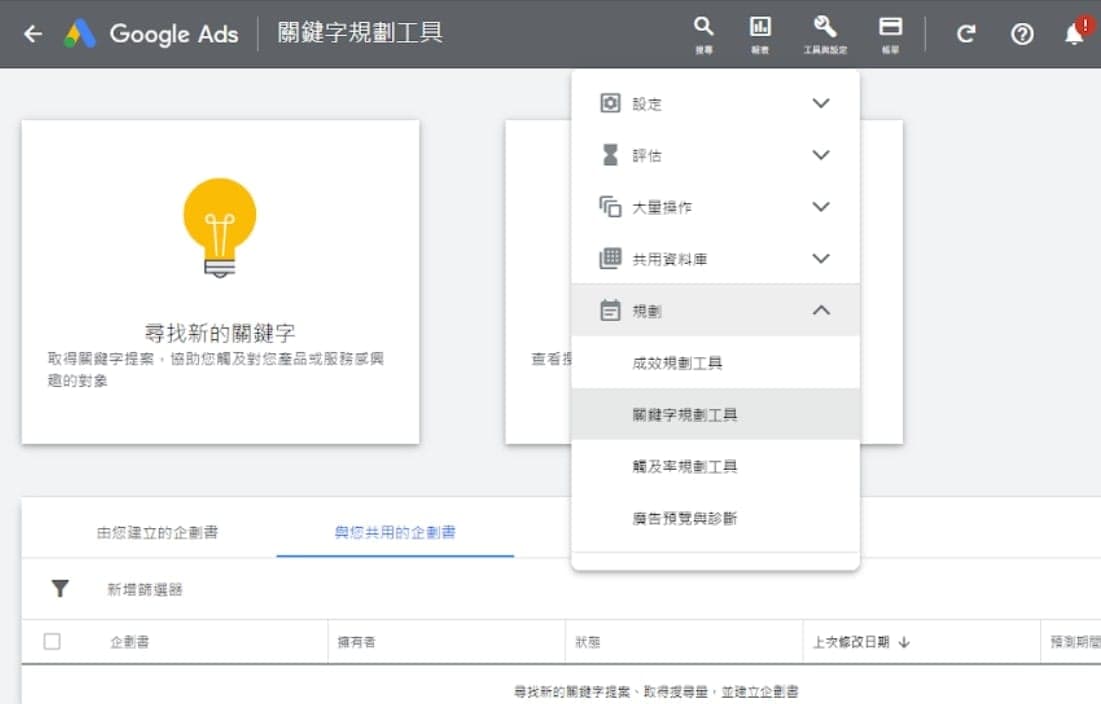The height and width of the screenshot is (704, 1101).
Task: Expand the 評估 section chevron
Action: point(821,154)
